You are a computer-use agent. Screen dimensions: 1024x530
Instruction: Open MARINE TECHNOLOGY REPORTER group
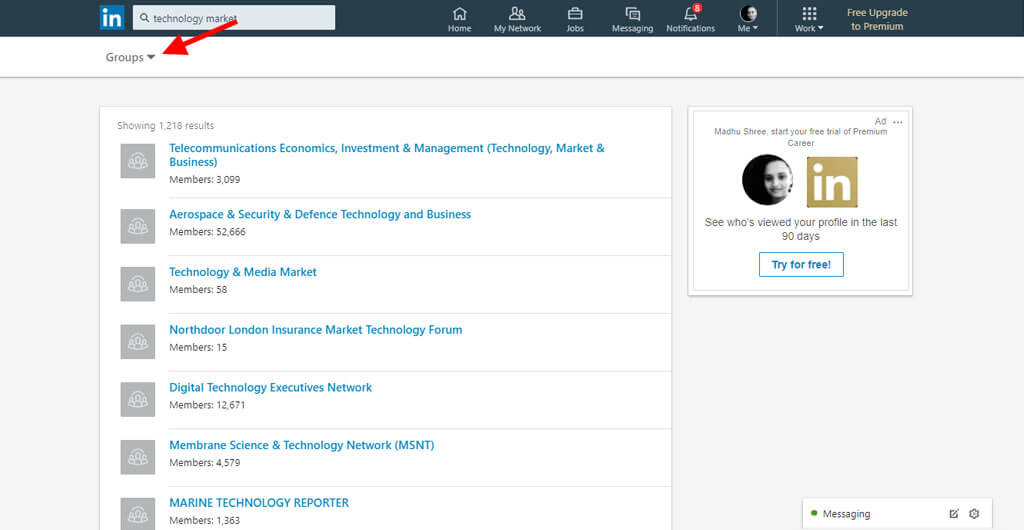point(259,503)
